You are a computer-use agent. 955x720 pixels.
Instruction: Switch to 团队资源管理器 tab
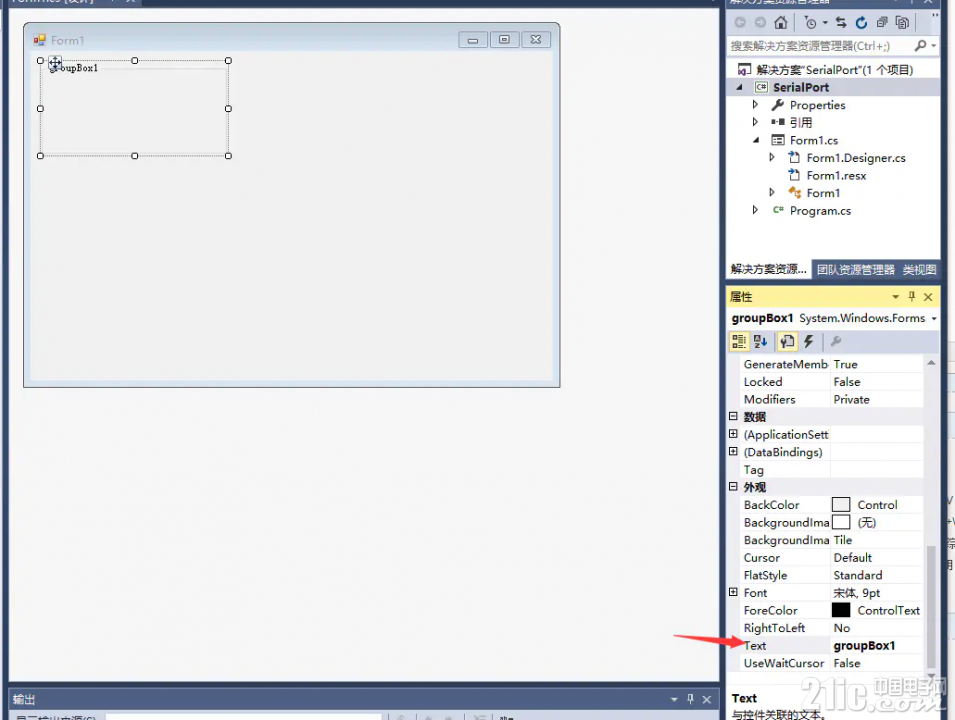tap(855, 270)
